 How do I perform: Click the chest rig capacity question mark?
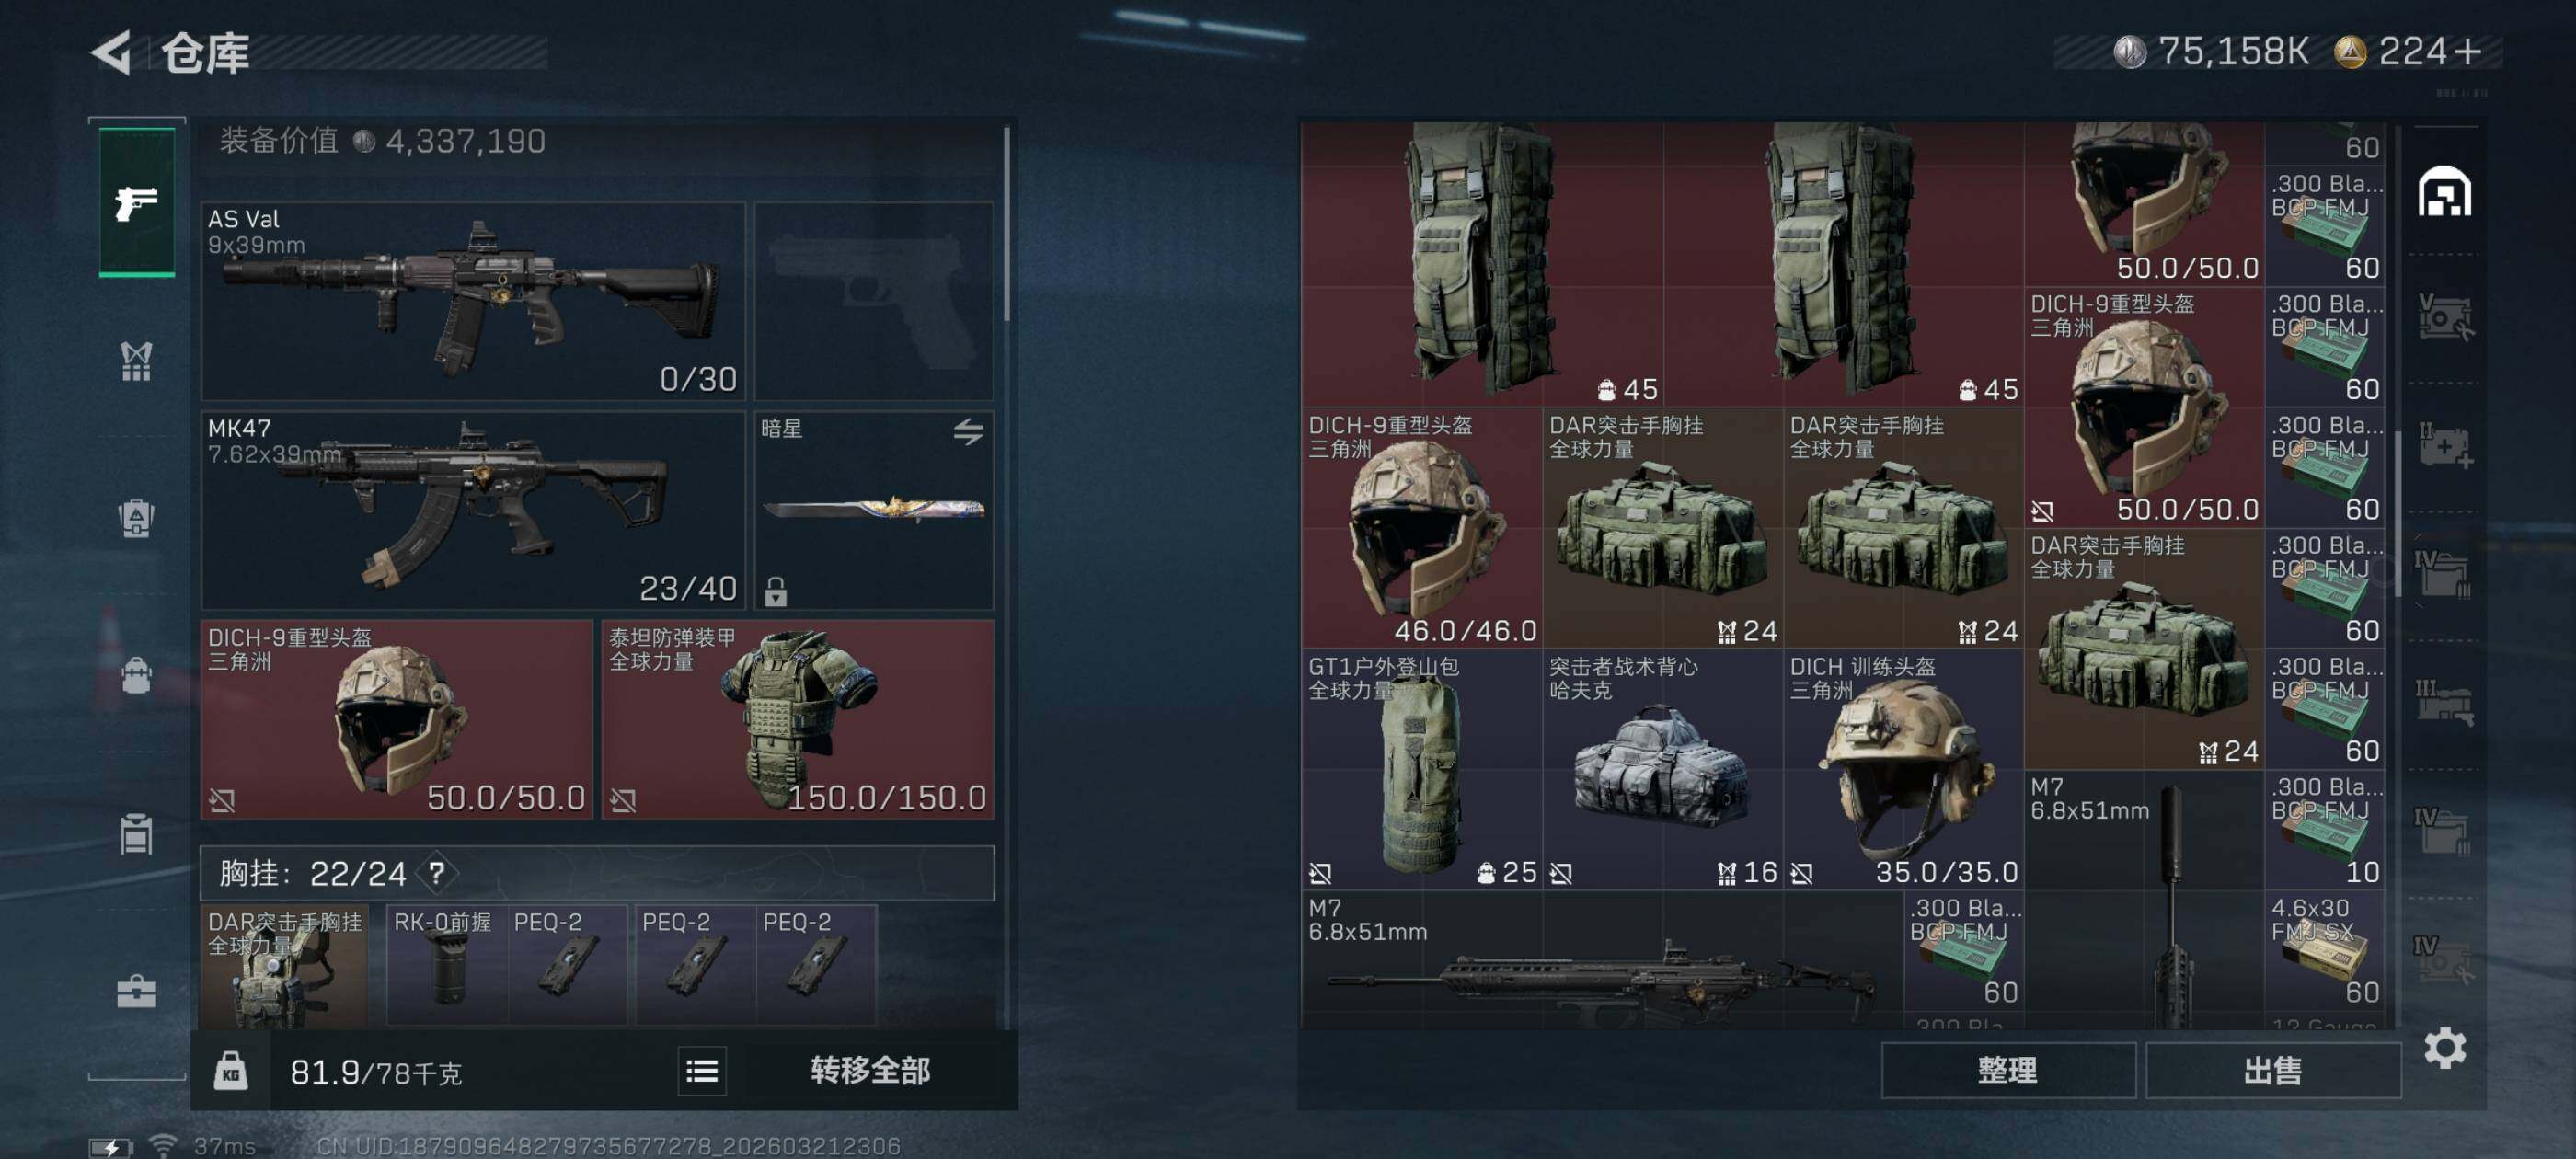point(437,873)
